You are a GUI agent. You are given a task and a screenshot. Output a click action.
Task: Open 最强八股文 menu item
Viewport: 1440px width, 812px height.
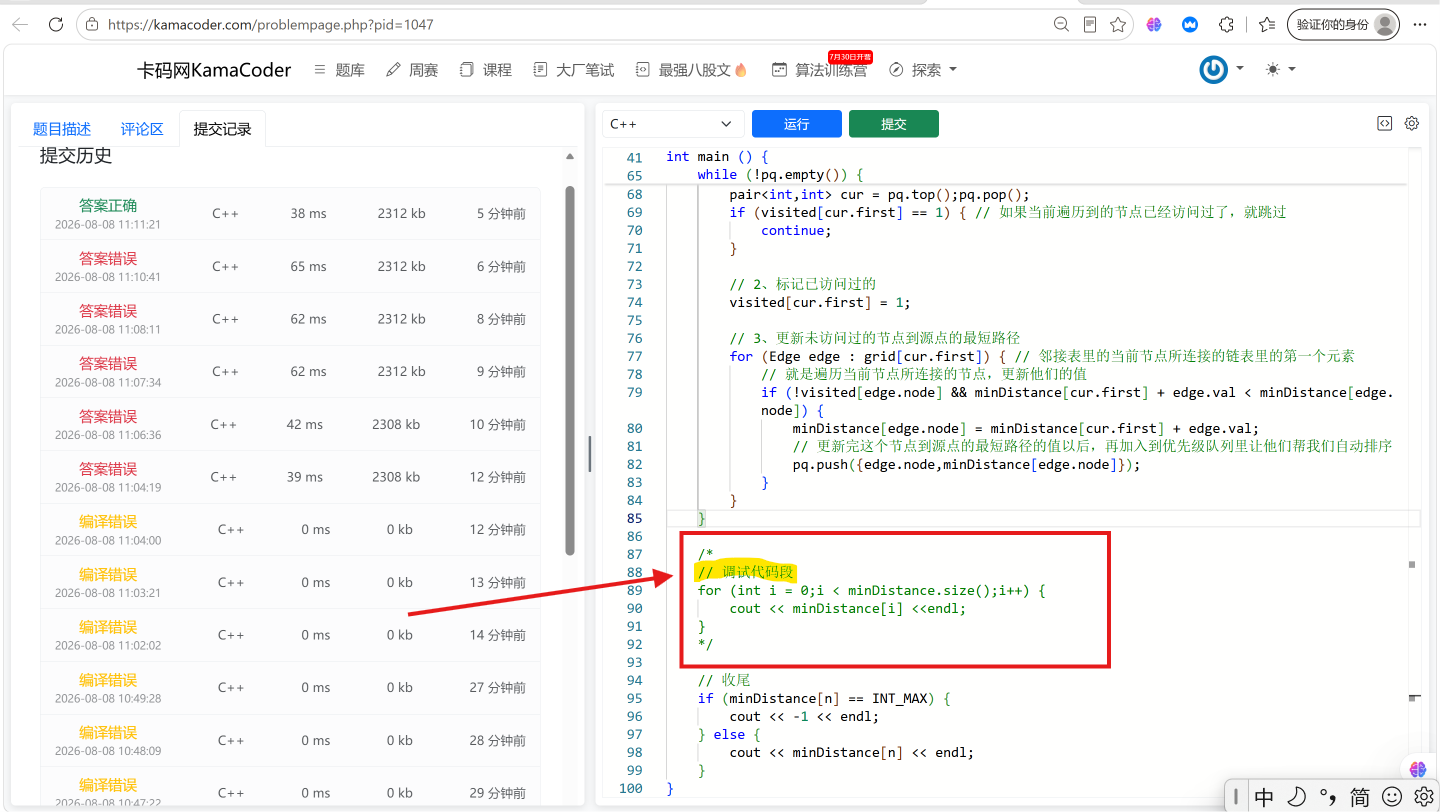(692, 70)
